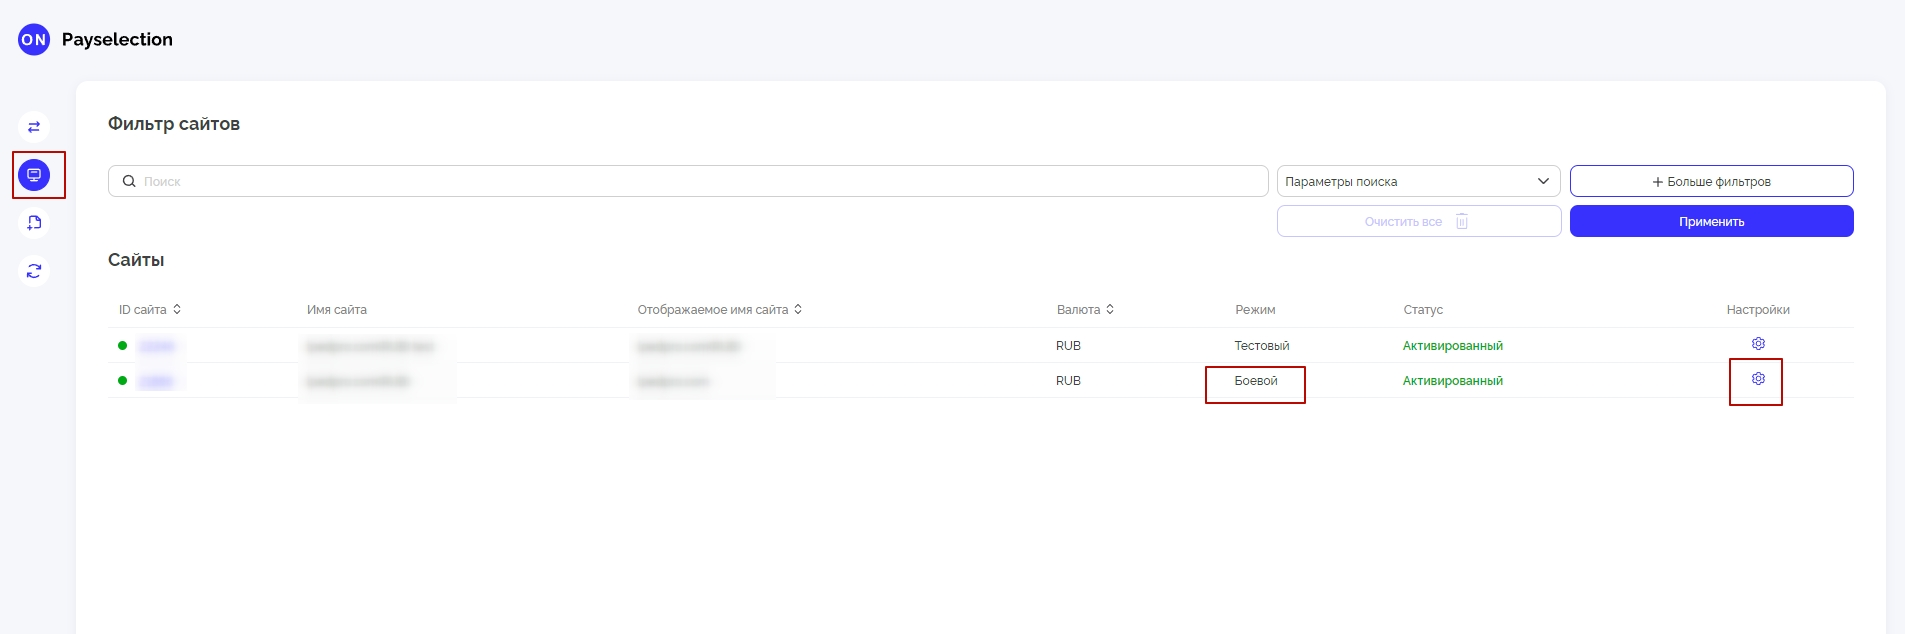This screenshot has height=634, width=1905.
Task: Open the site ID link in second row
Action: (157, 381)
